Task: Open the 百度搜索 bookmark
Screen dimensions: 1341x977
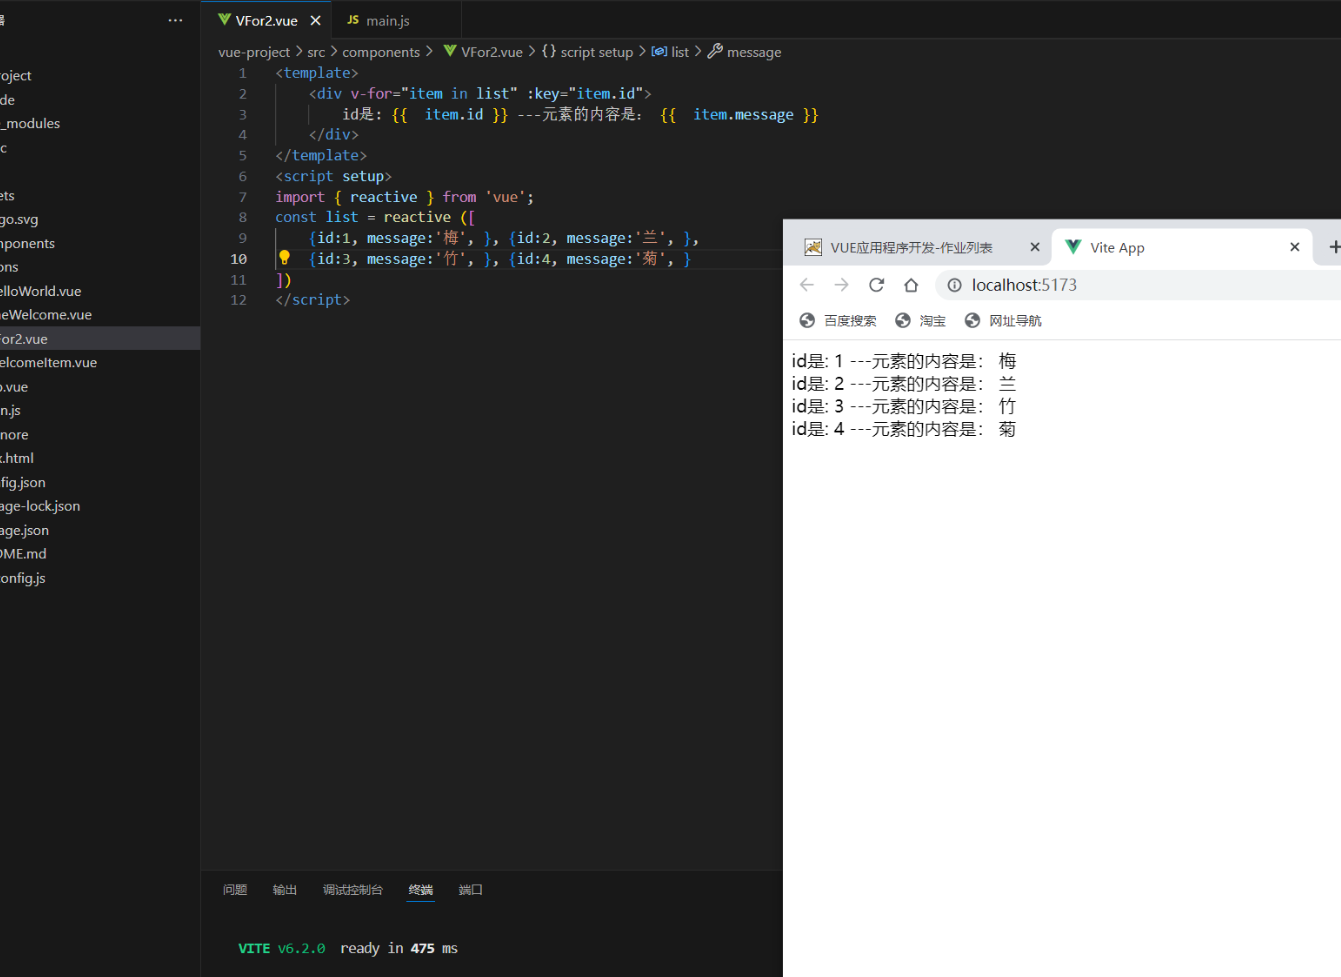Action: (839, 321)
